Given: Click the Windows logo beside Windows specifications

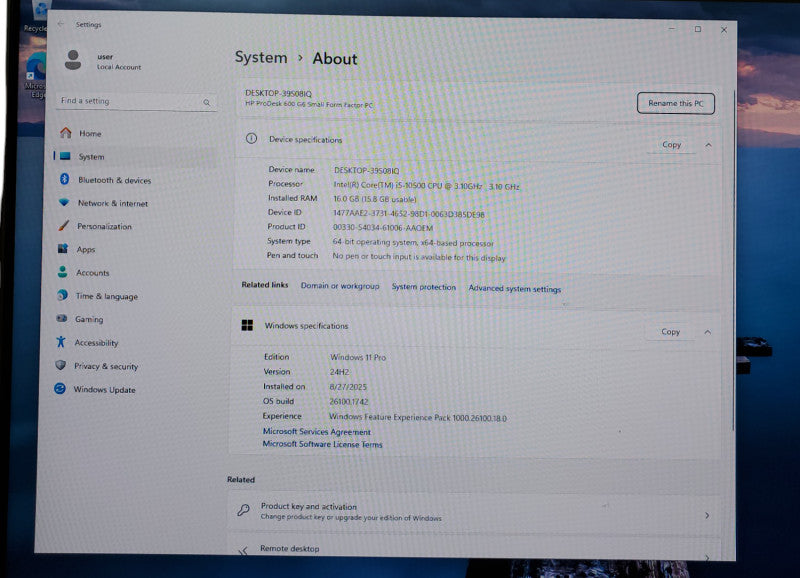Looking at the screenshot, I should [247, 325].
